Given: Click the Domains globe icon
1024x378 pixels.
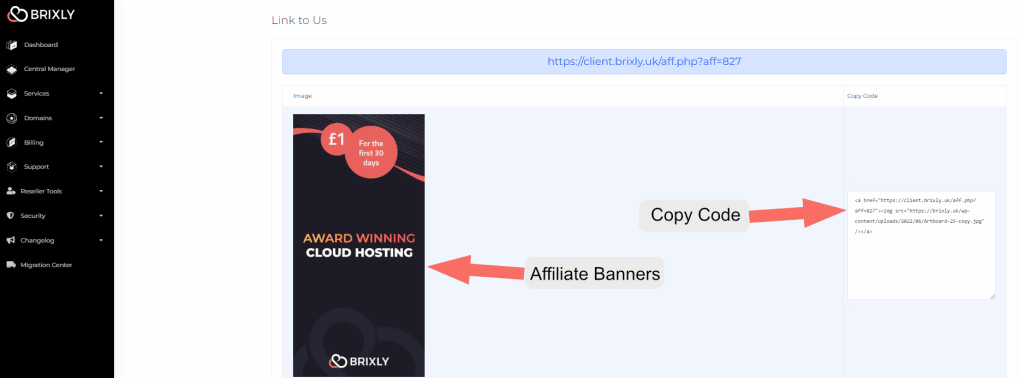Looking at the screenshot, I should pyautogui.click(x=11, y=118).
